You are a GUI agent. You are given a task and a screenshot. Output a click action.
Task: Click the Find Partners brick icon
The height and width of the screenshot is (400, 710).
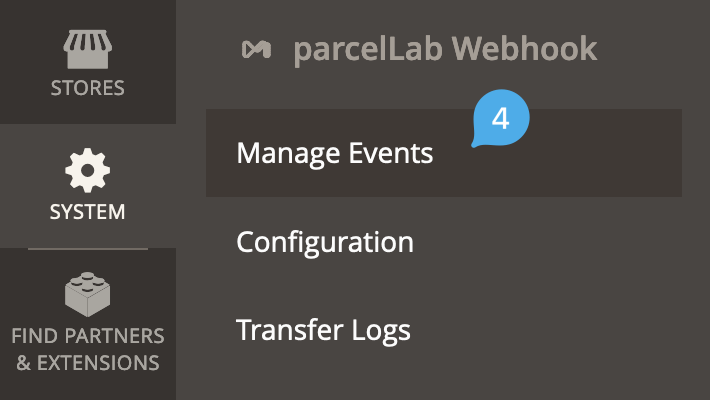point(88,295)
